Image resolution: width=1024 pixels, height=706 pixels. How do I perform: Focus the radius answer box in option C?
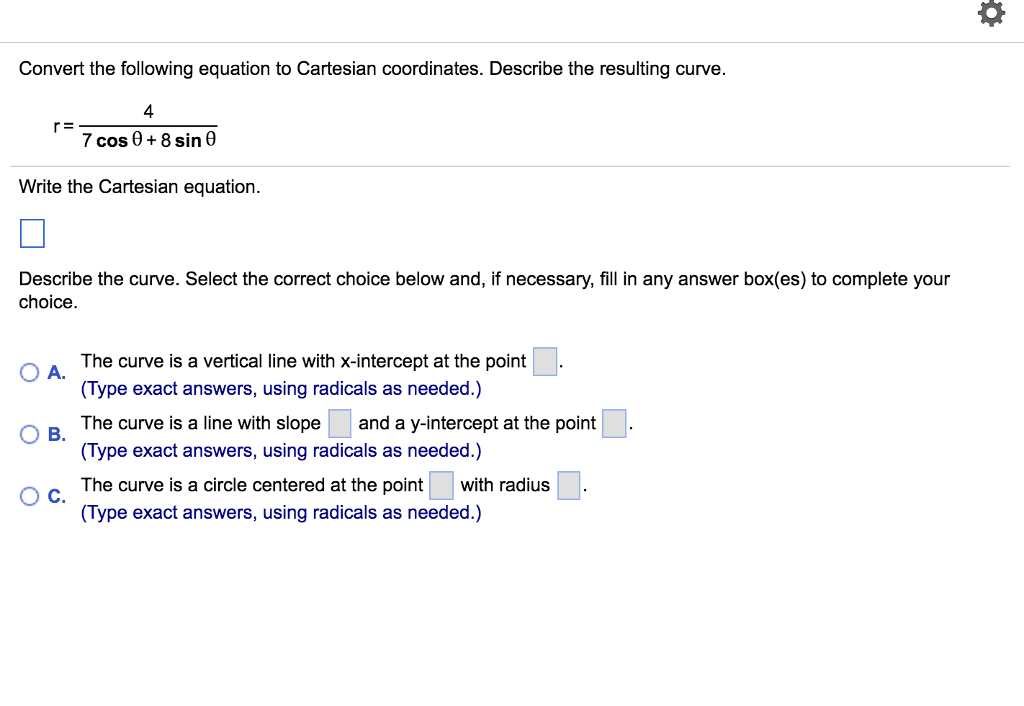coord(568,485)
